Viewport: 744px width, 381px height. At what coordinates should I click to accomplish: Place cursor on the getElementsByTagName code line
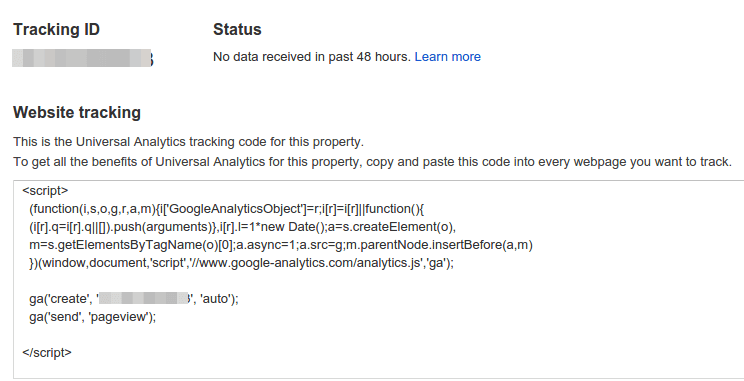[x=281, y=245]
